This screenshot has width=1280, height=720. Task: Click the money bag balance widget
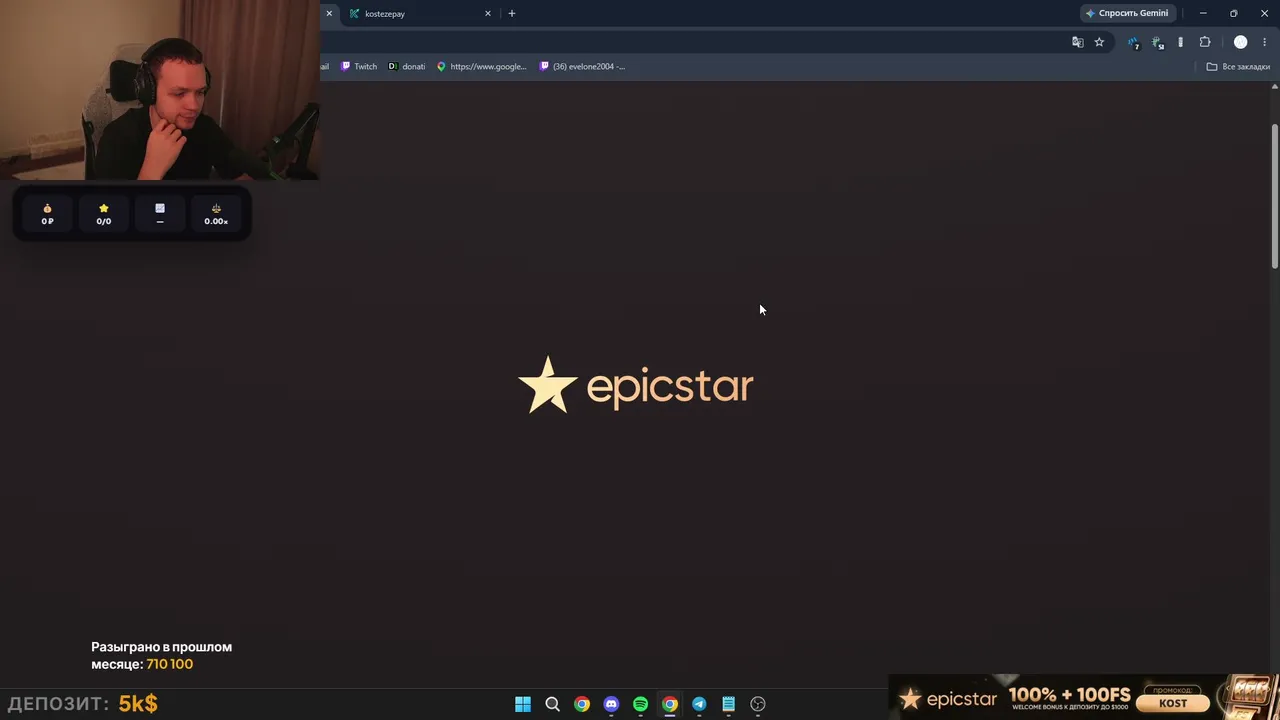click(x=47, y=214)
